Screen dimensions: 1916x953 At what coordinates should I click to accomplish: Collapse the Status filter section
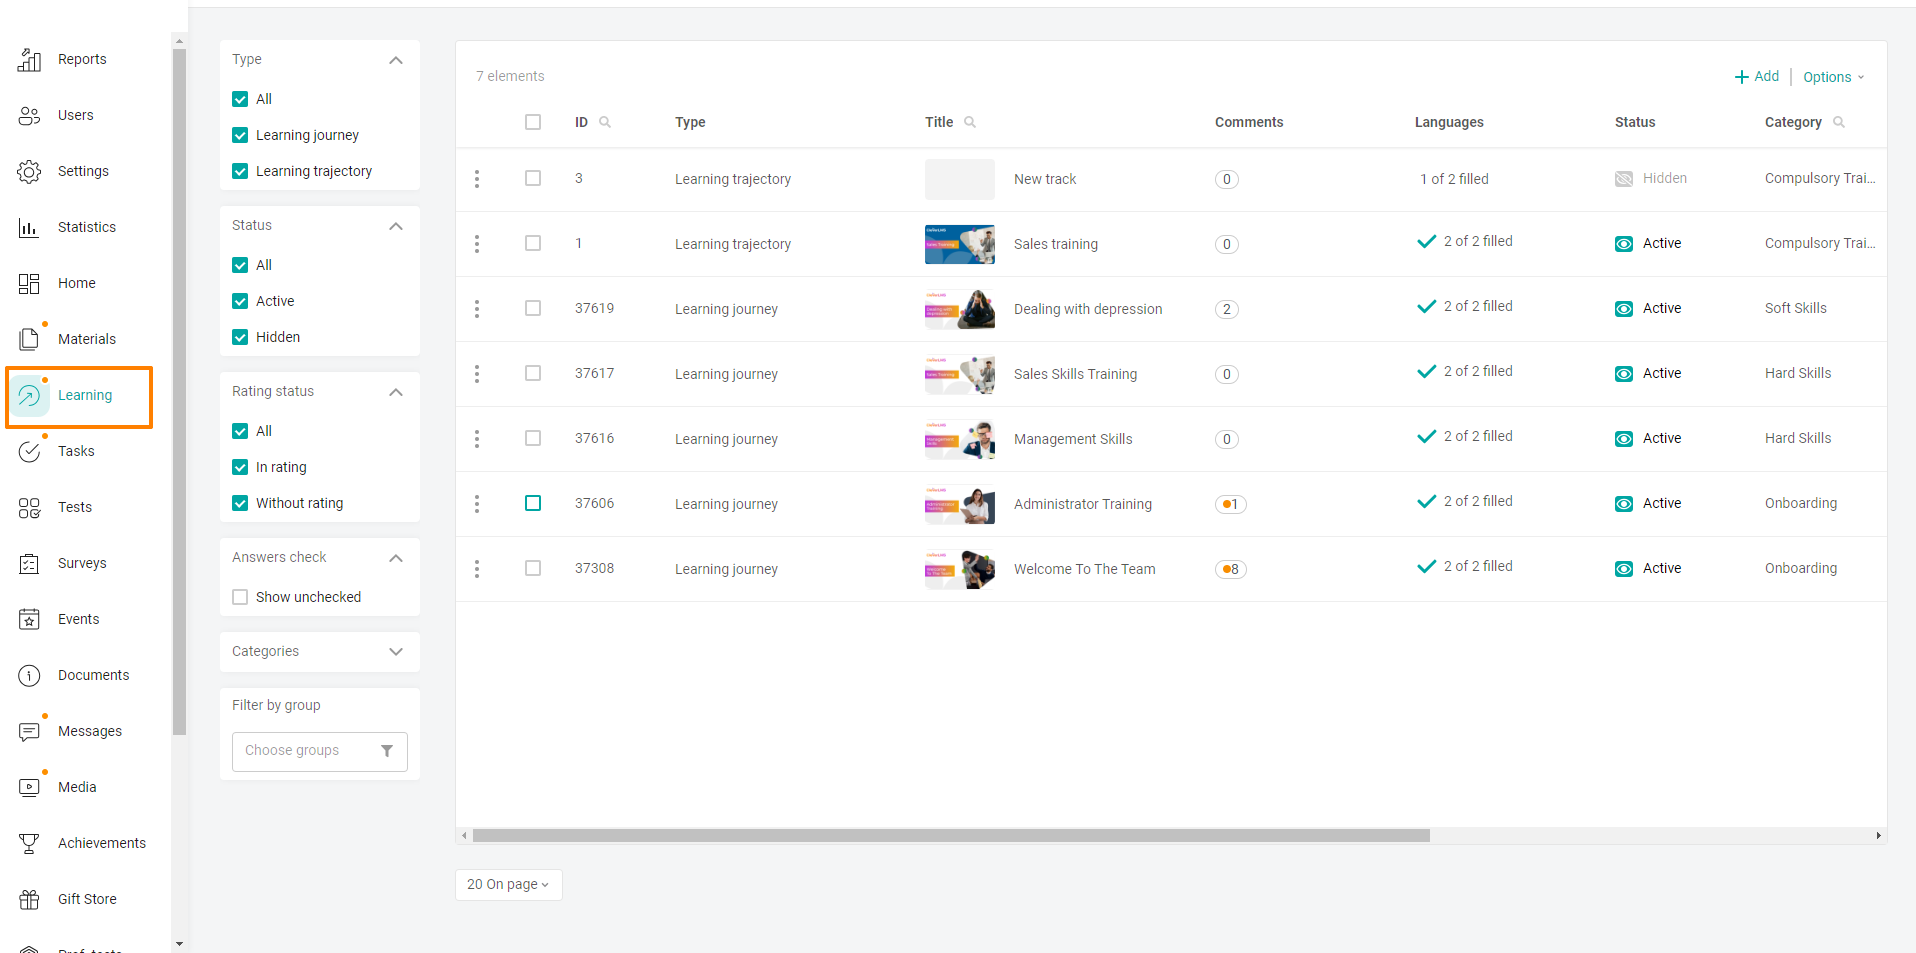pos(396,226)
